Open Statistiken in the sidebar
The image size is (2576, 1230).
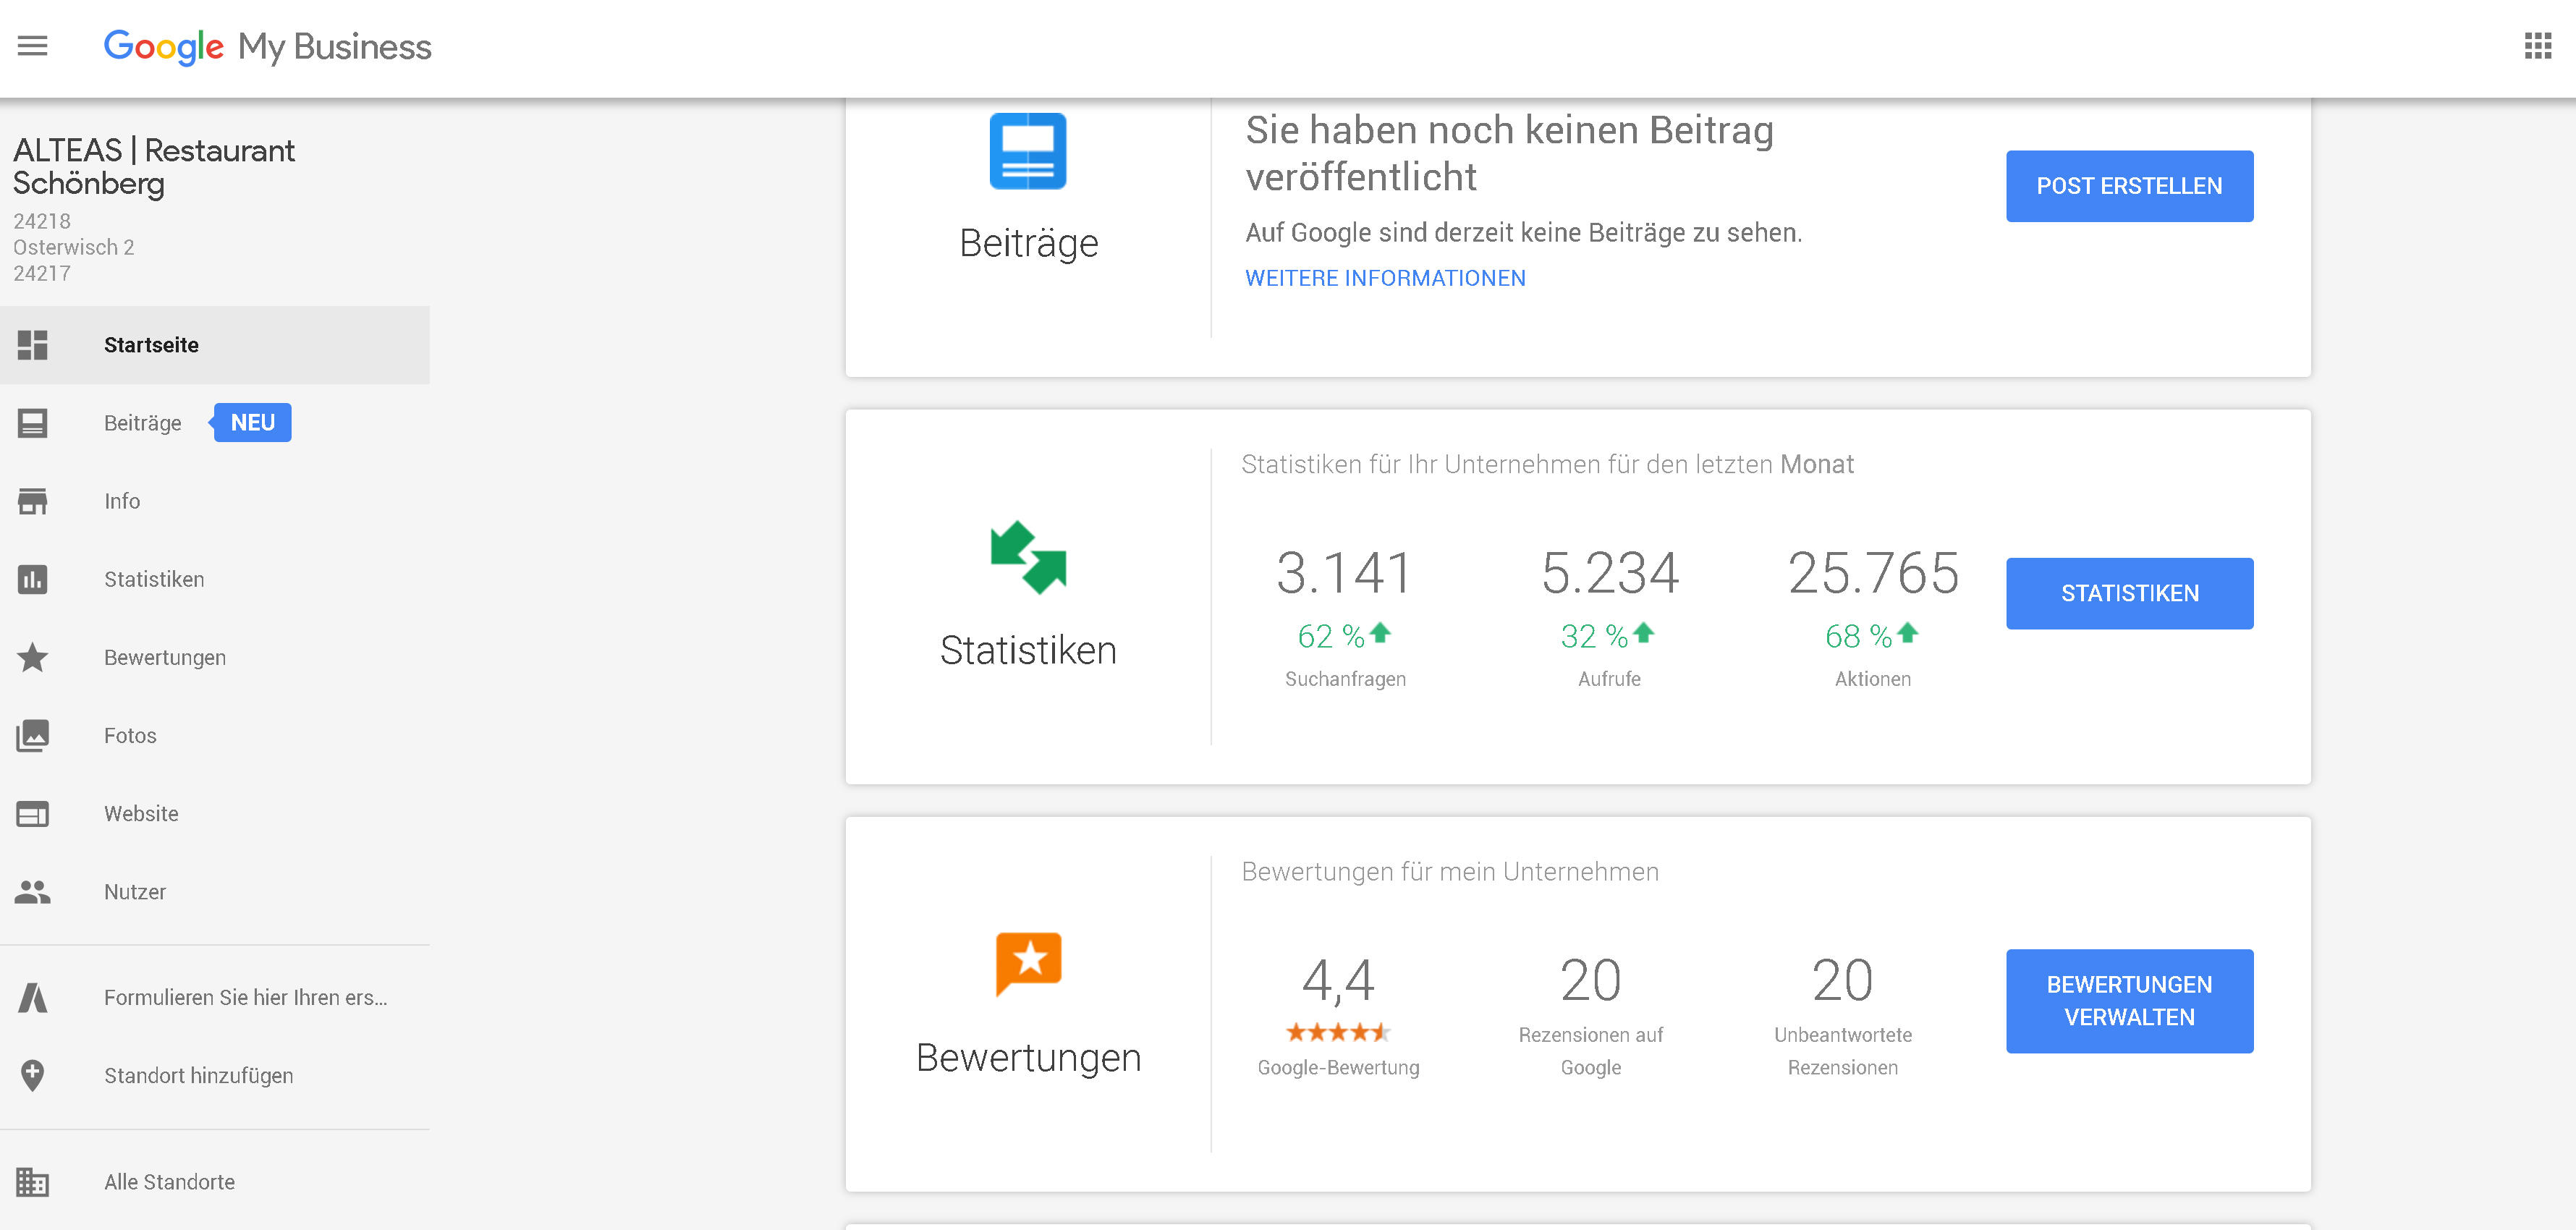(x=215, y=579)
